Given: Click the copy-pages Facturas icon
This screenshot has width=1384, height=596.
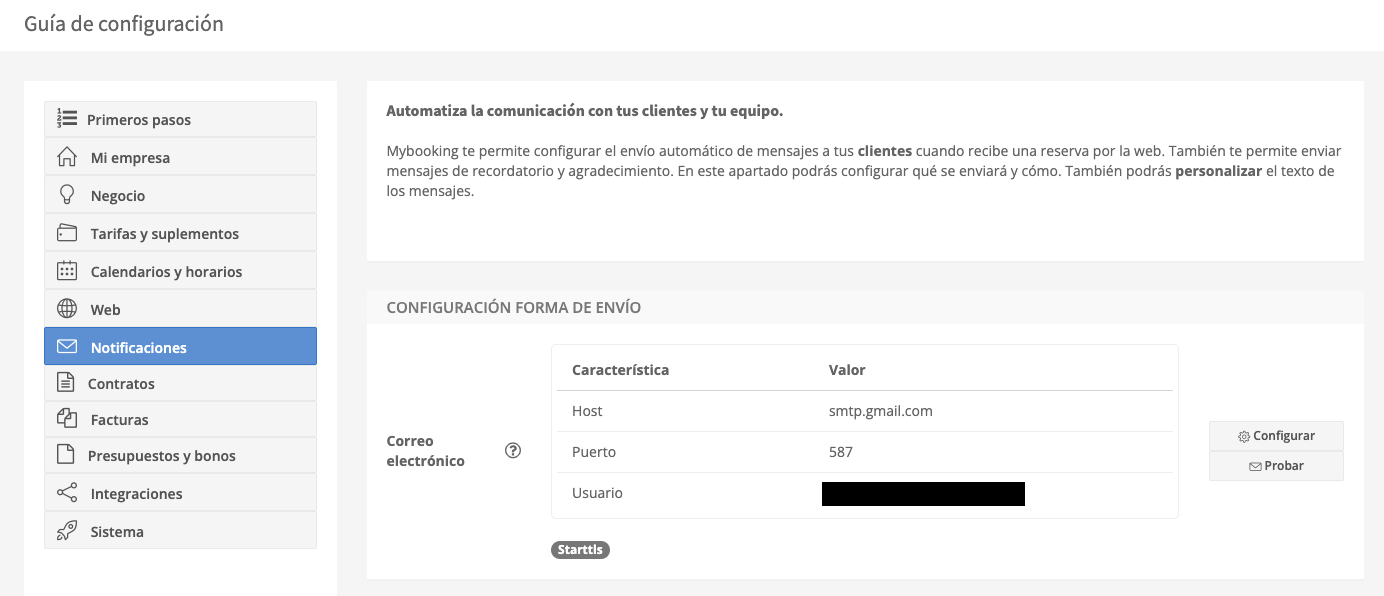Looking at the screenshot, I should tap(67, 419).
